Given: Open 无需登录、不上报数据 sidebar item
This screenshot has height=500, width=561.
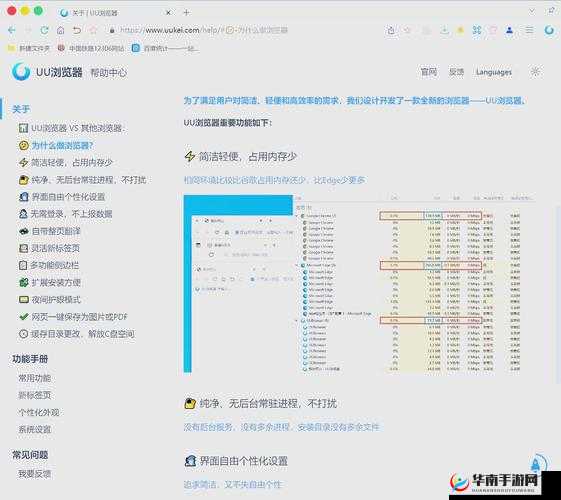Looking at the screenshot, I should tap(66, 214).
